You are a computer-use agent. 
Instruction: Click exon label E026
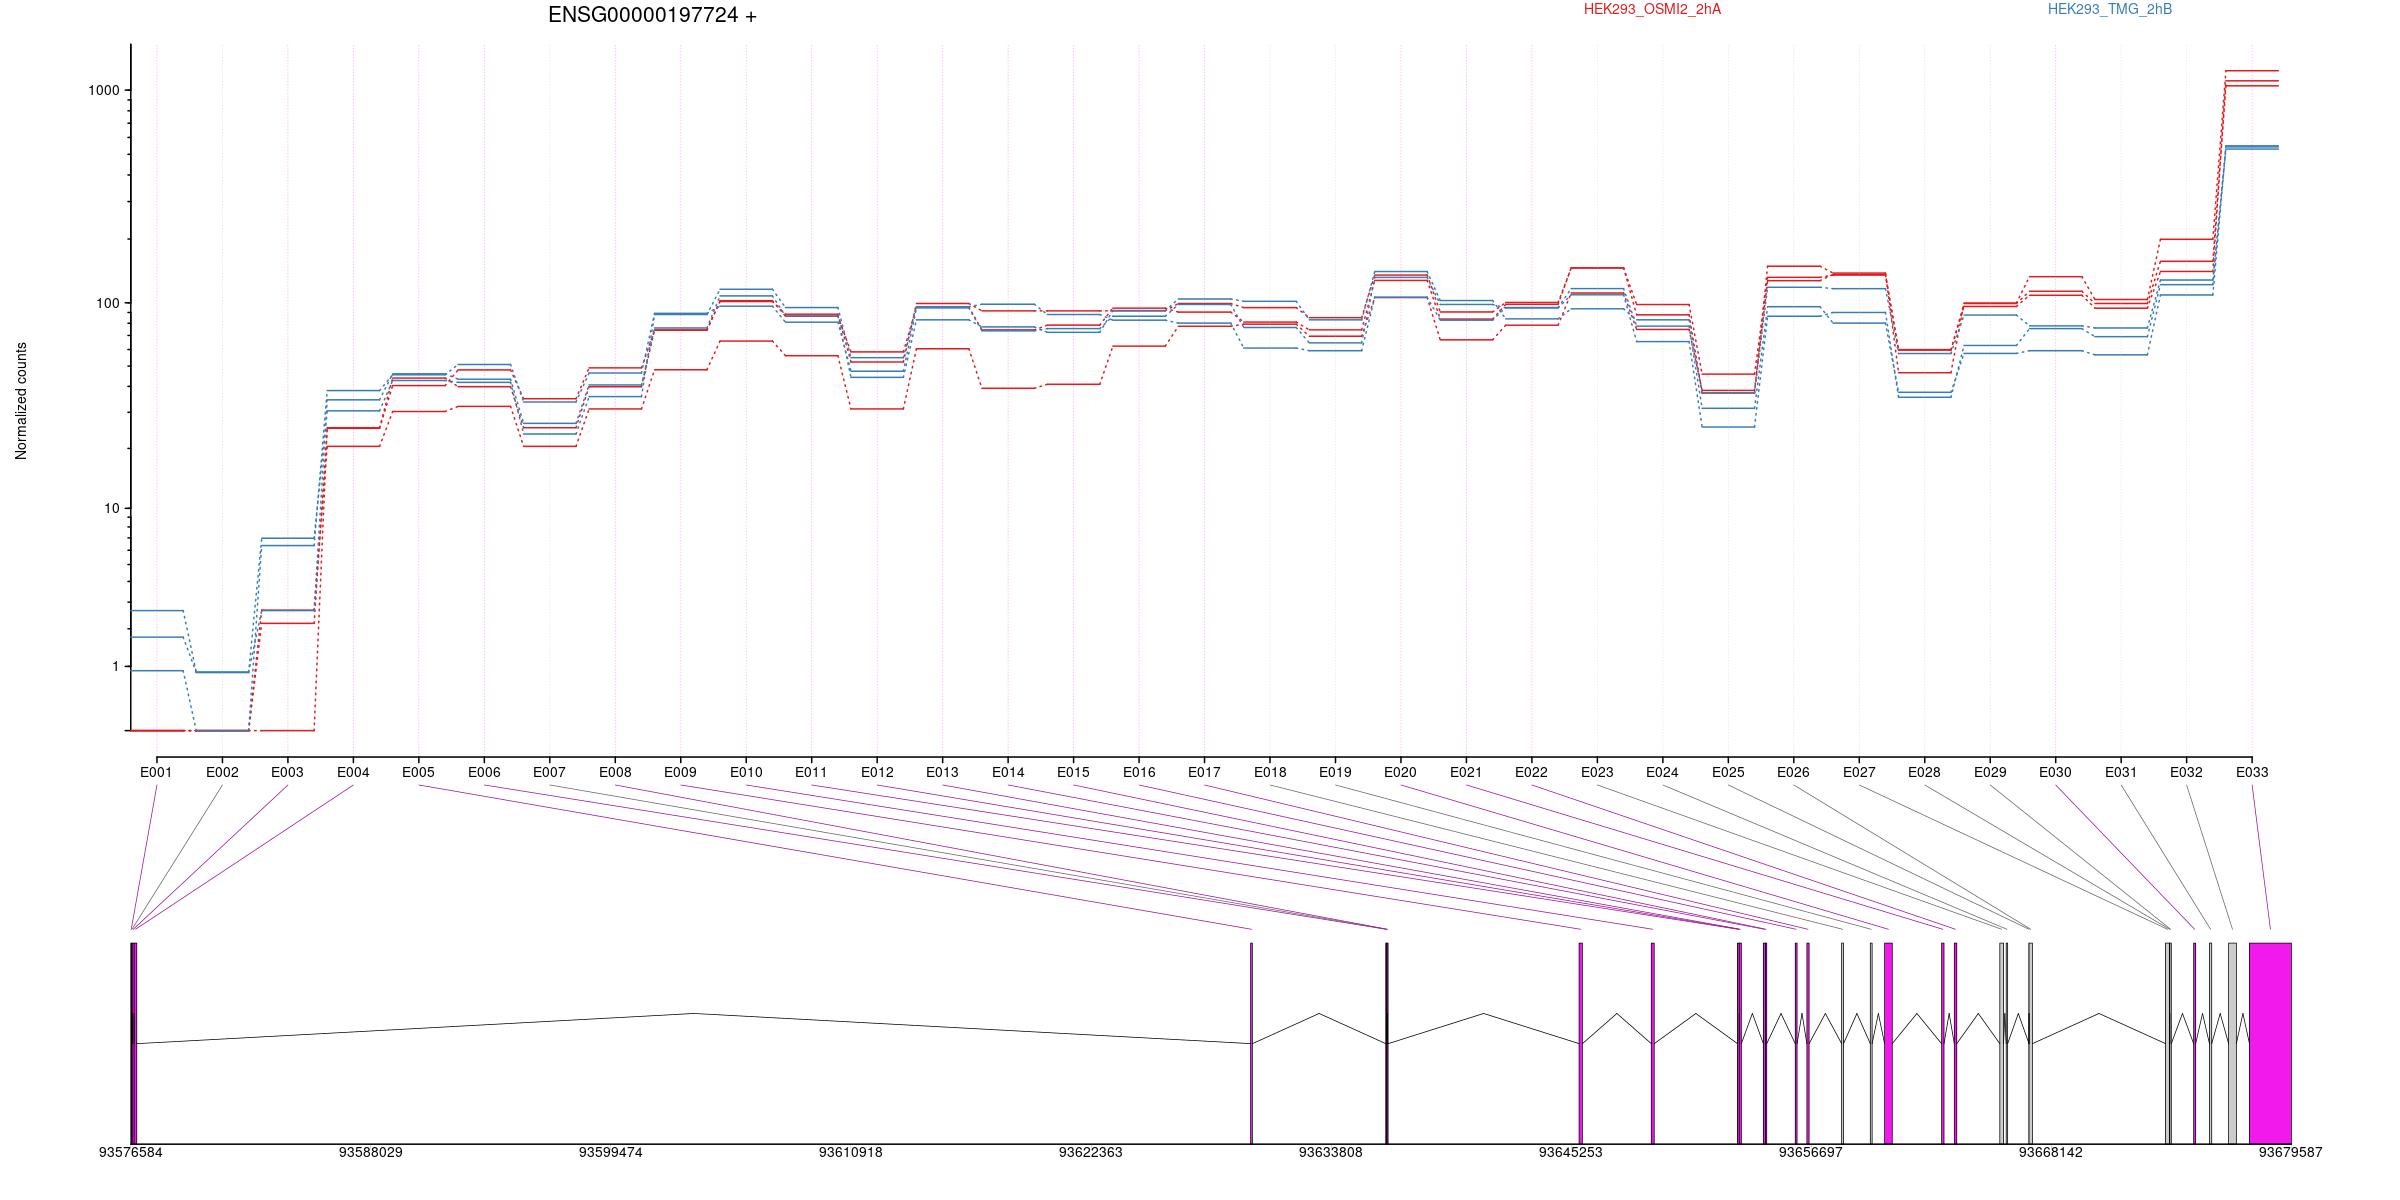pyautogui.click(x=1793, y=772)
